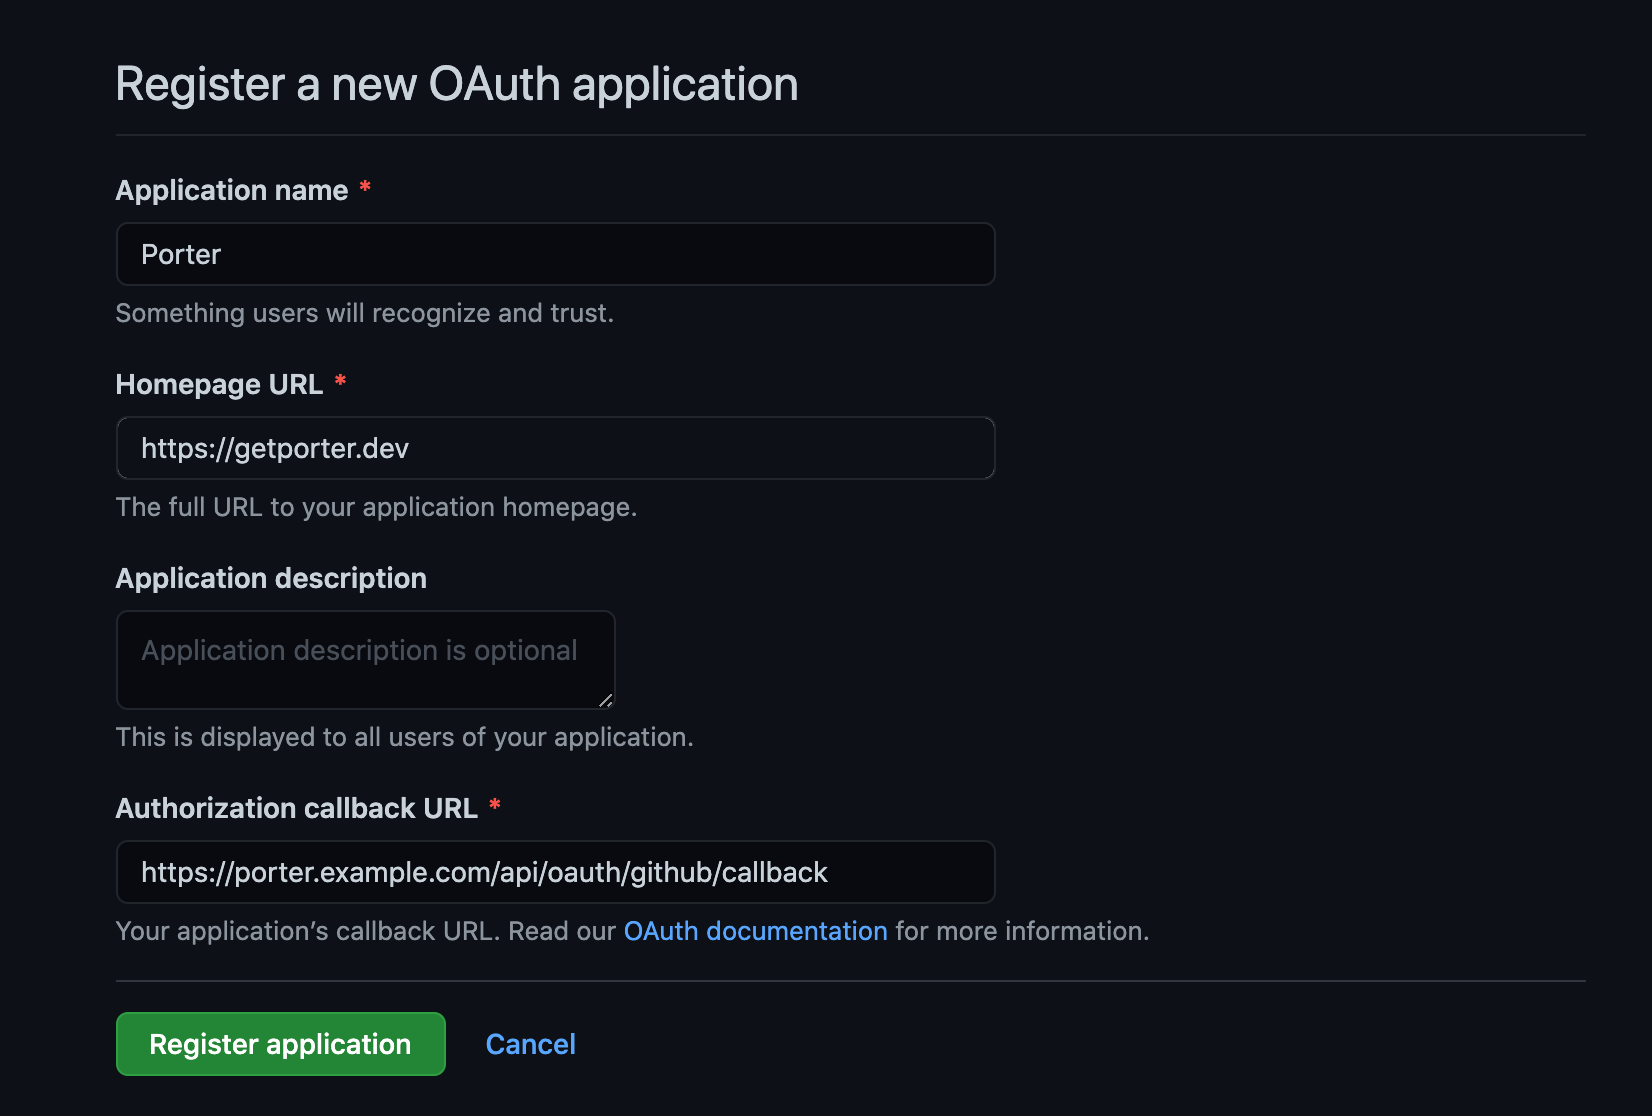Screen dimensions: 1652x1116
Task: Click the callback URL containing porter.example.com
Action: (x=484, y=872)
